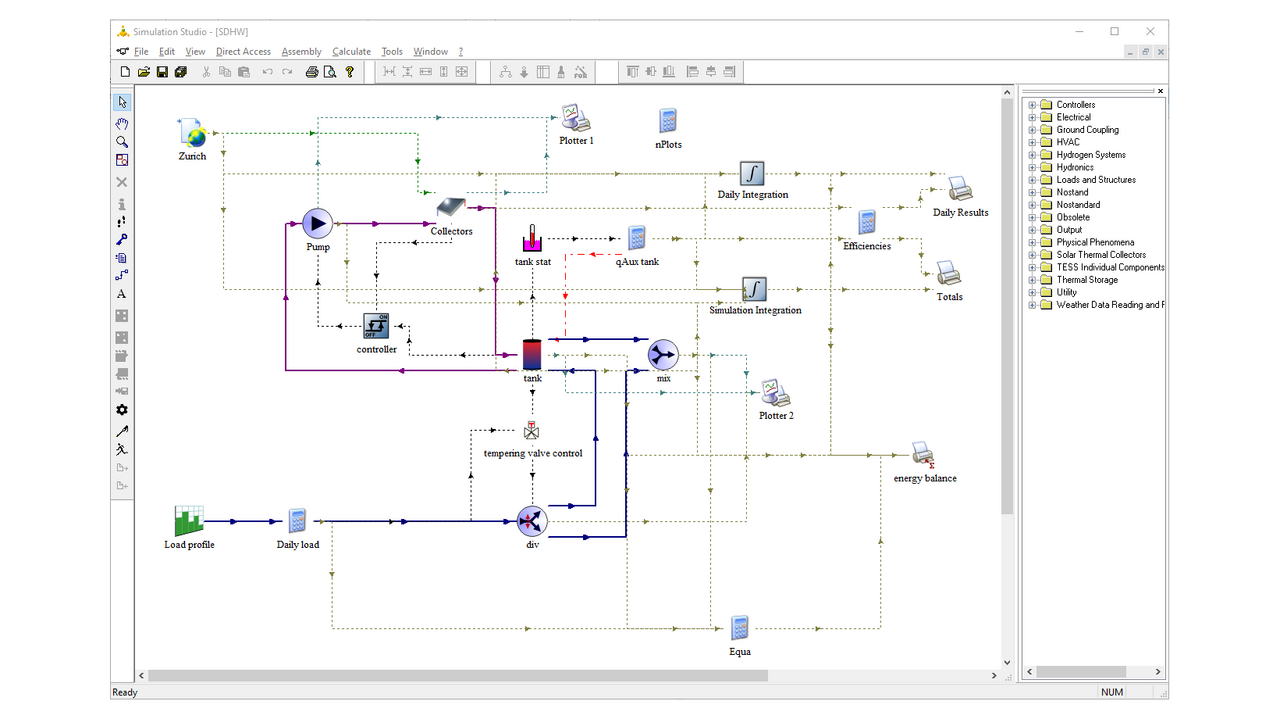
Task: Select the Daily Integration component
Action: [x=752, y=174]
